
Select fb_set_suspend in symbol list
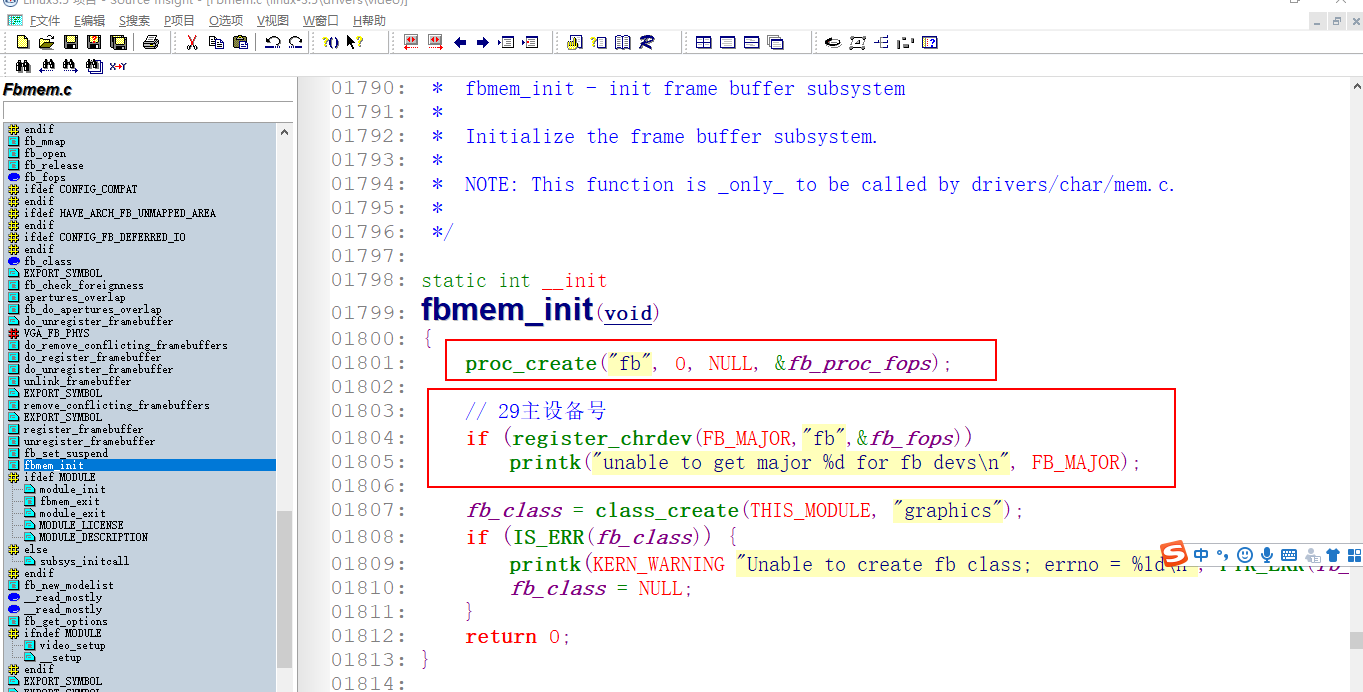(65, 453)
